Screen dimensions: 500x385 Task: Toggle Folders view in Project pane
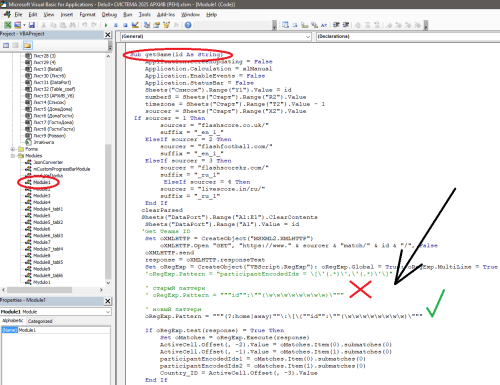click(x=27, y=45)
